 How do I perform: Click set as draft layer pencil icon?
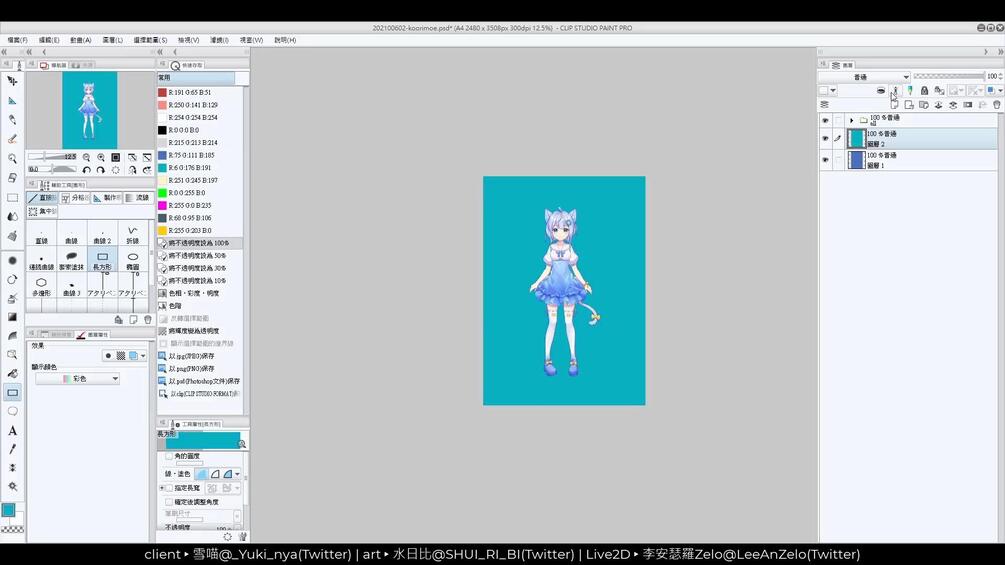[x=909, y=90]
